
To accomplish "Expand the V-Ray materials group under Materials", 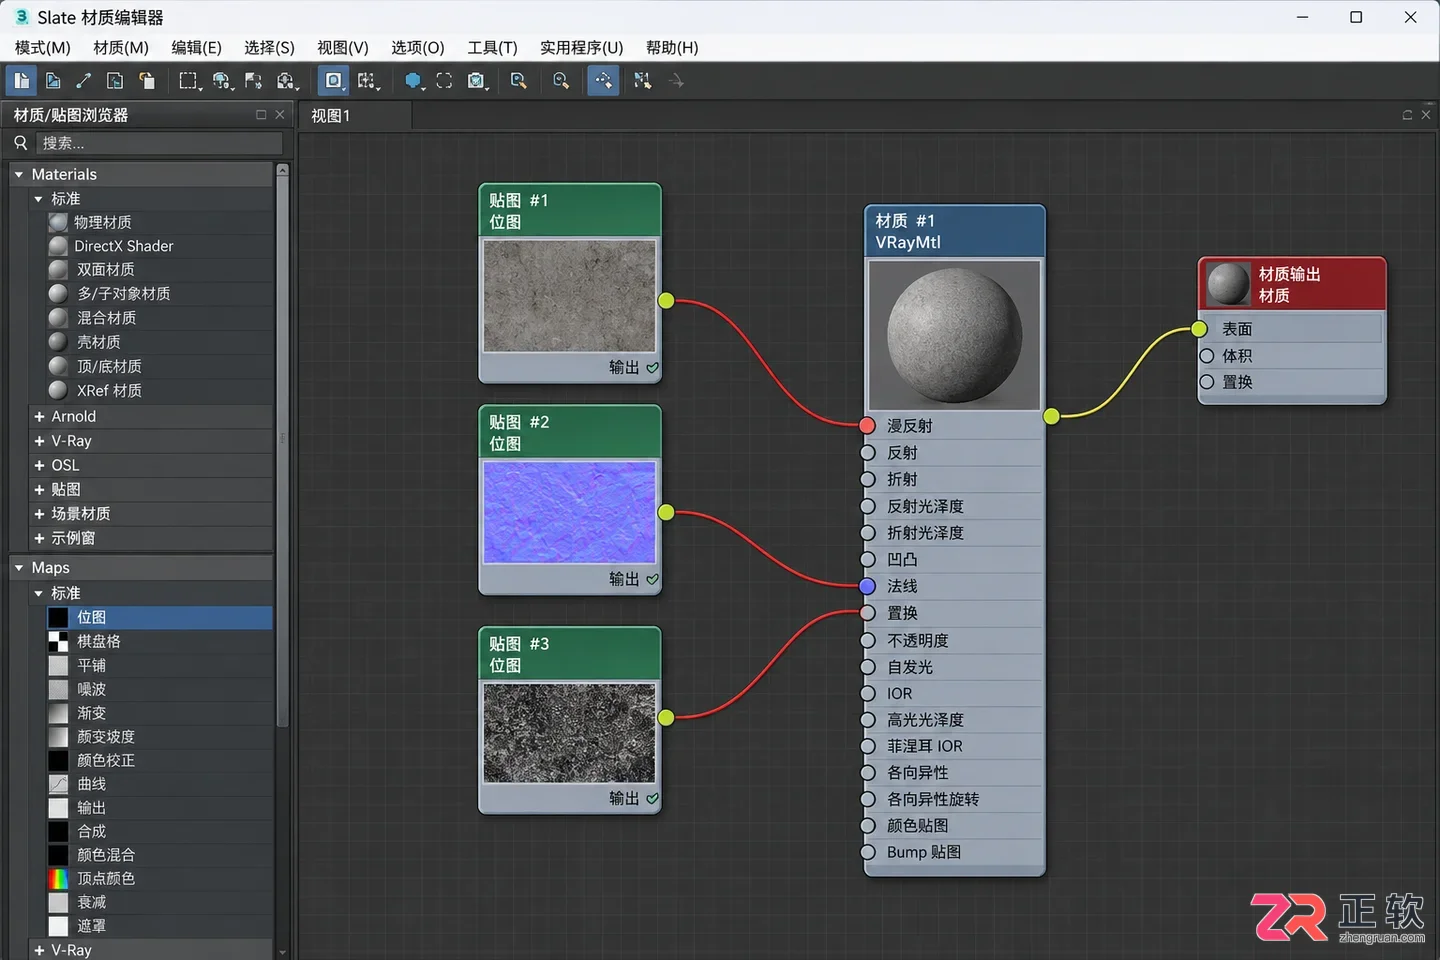I will tap(39, 441).
